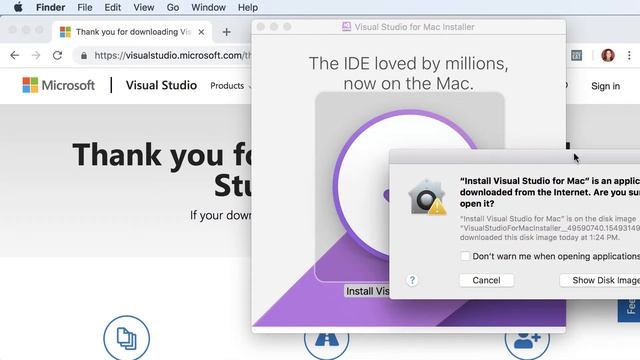640x360 pixels.
Task: Close the Visual Studio download browser tab
Action: coord(201,32)
